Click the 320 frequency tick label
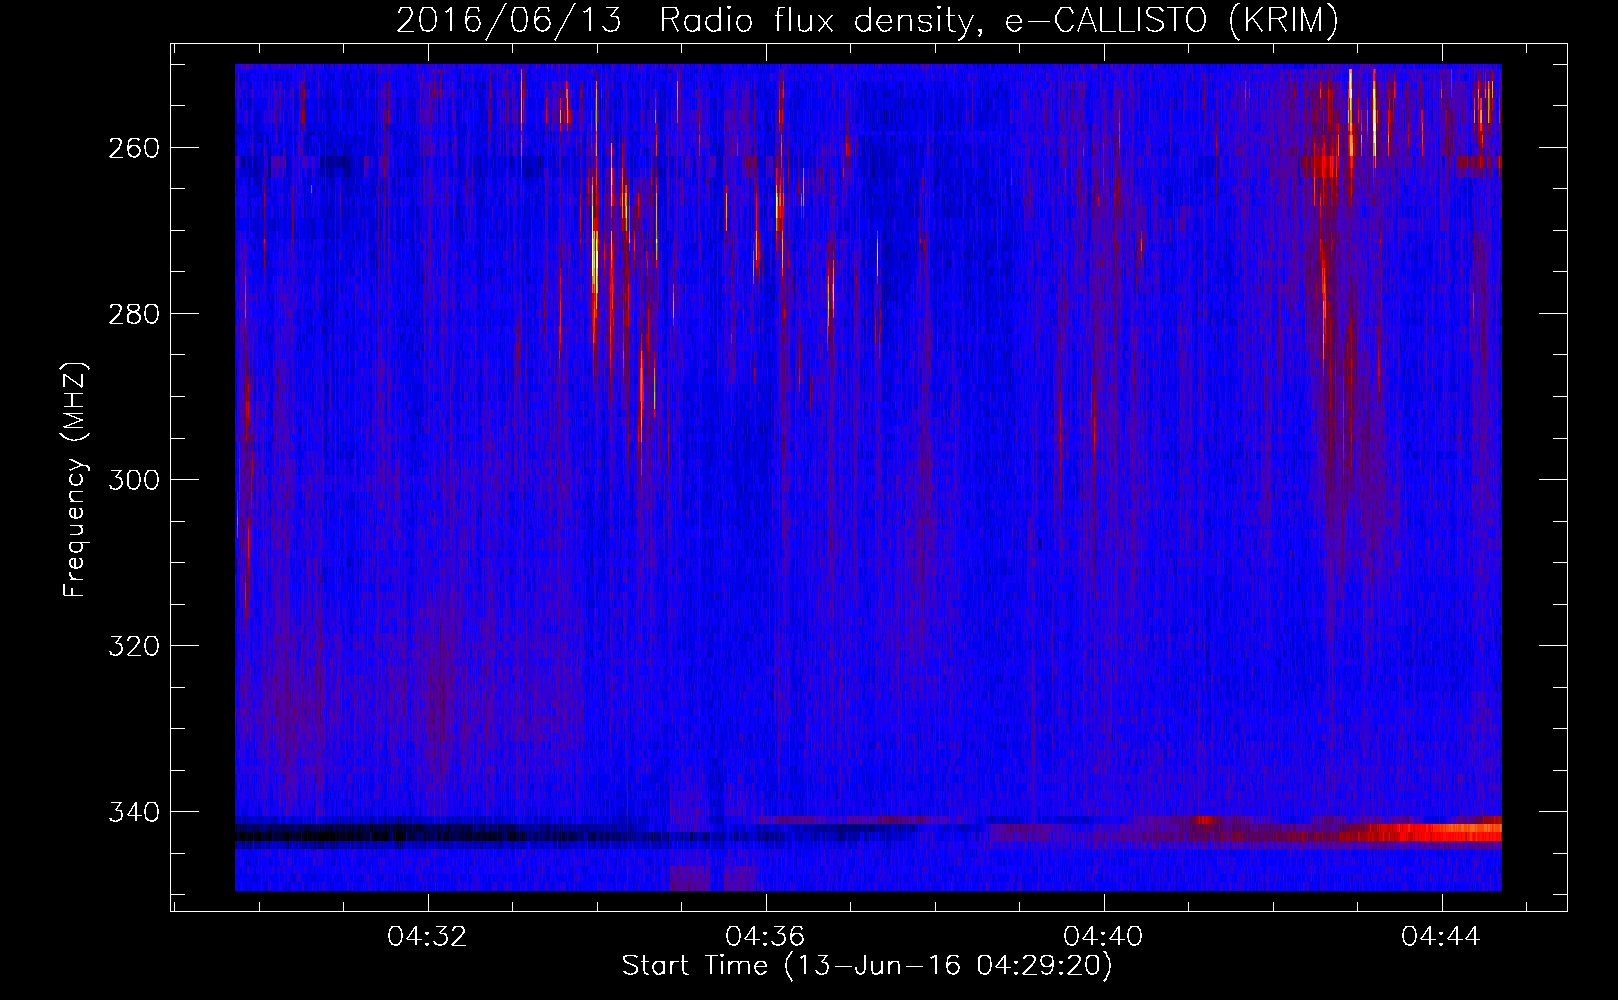 click(x=132, y=646)
